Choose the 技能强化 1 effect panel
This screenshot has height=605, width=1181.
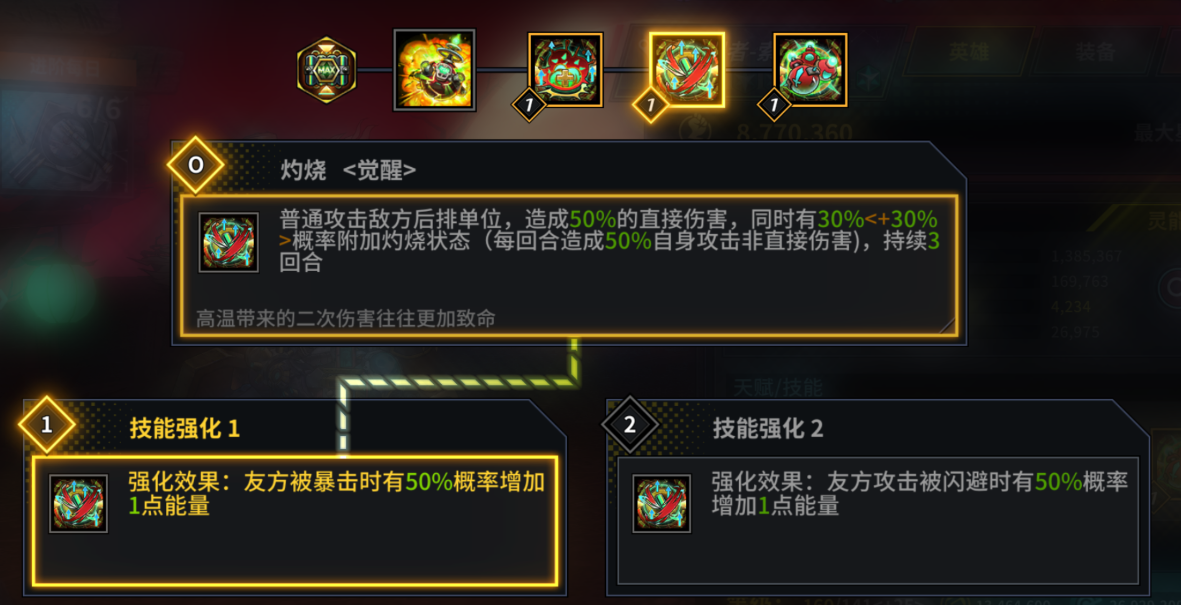pos(295,521)
